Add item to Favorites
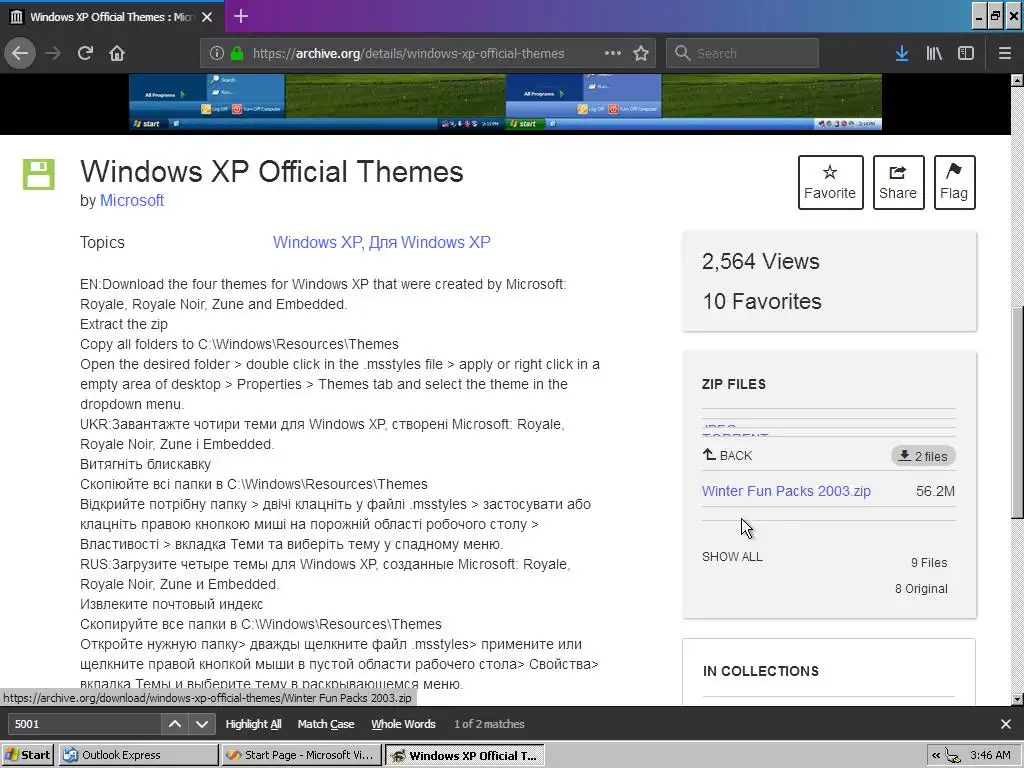The image size is (1024, 768). click(x=830, y=182)
